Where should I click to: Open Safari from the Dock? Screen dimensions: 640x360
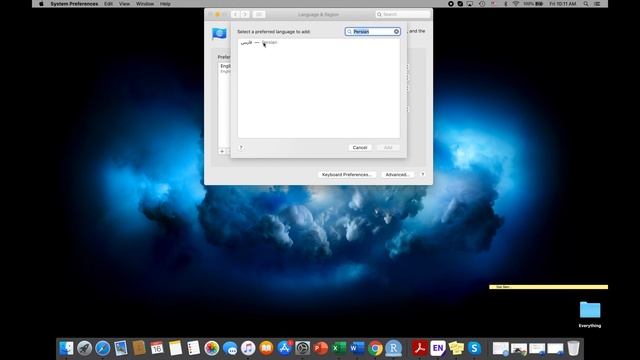(102, 348)
